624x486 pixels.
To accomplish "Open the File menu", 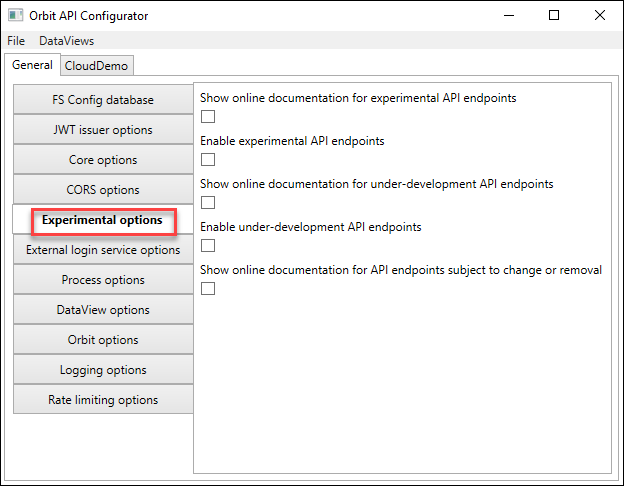I will pos(16,41).
